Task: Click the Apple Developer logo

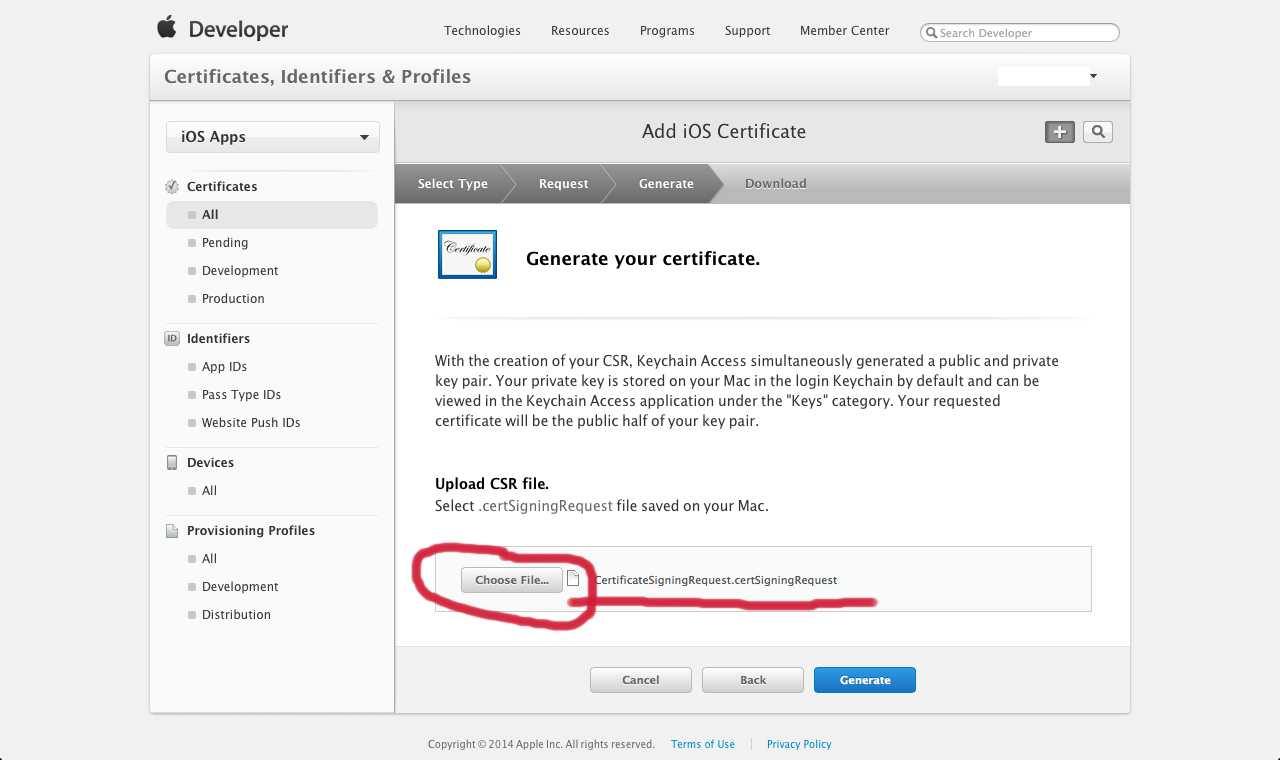Action: [222, 29]
